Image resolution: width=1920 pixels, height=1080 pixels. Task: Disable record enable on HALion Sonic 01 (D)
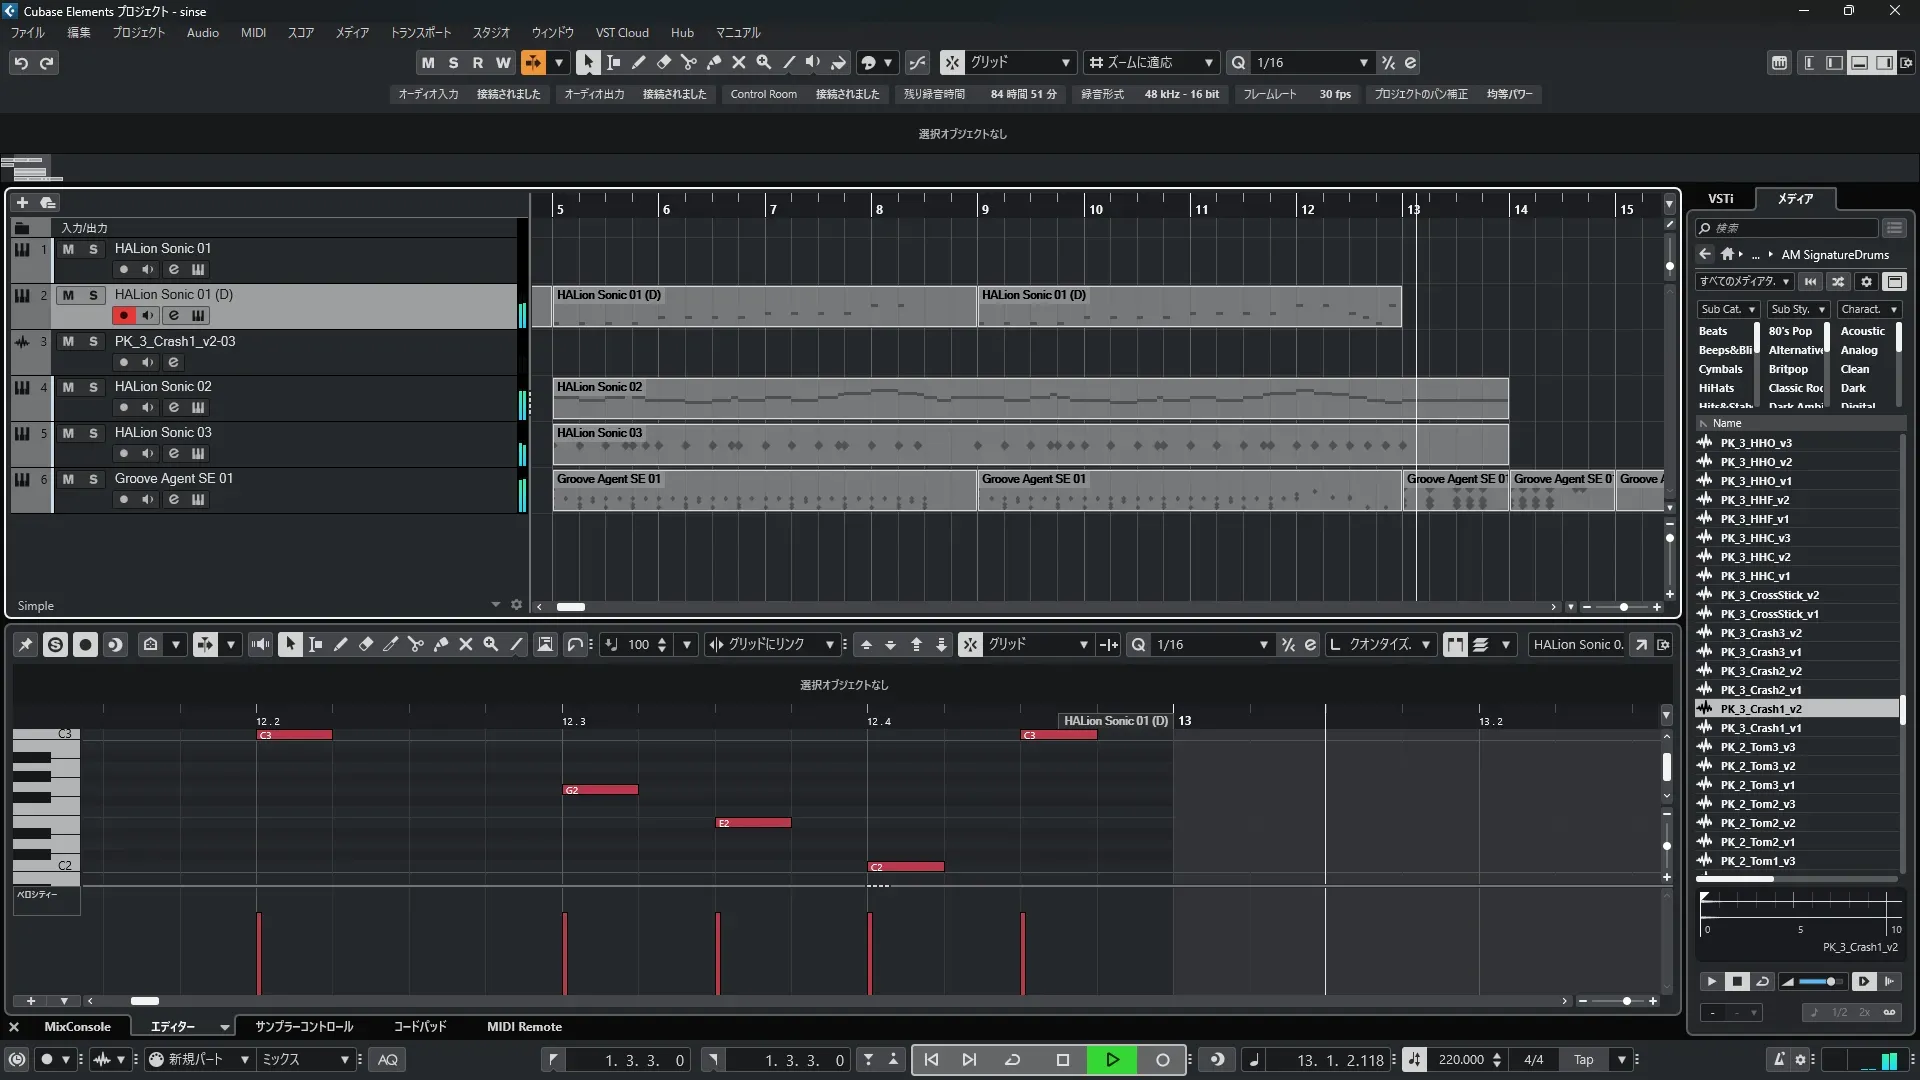pos(123,315)
